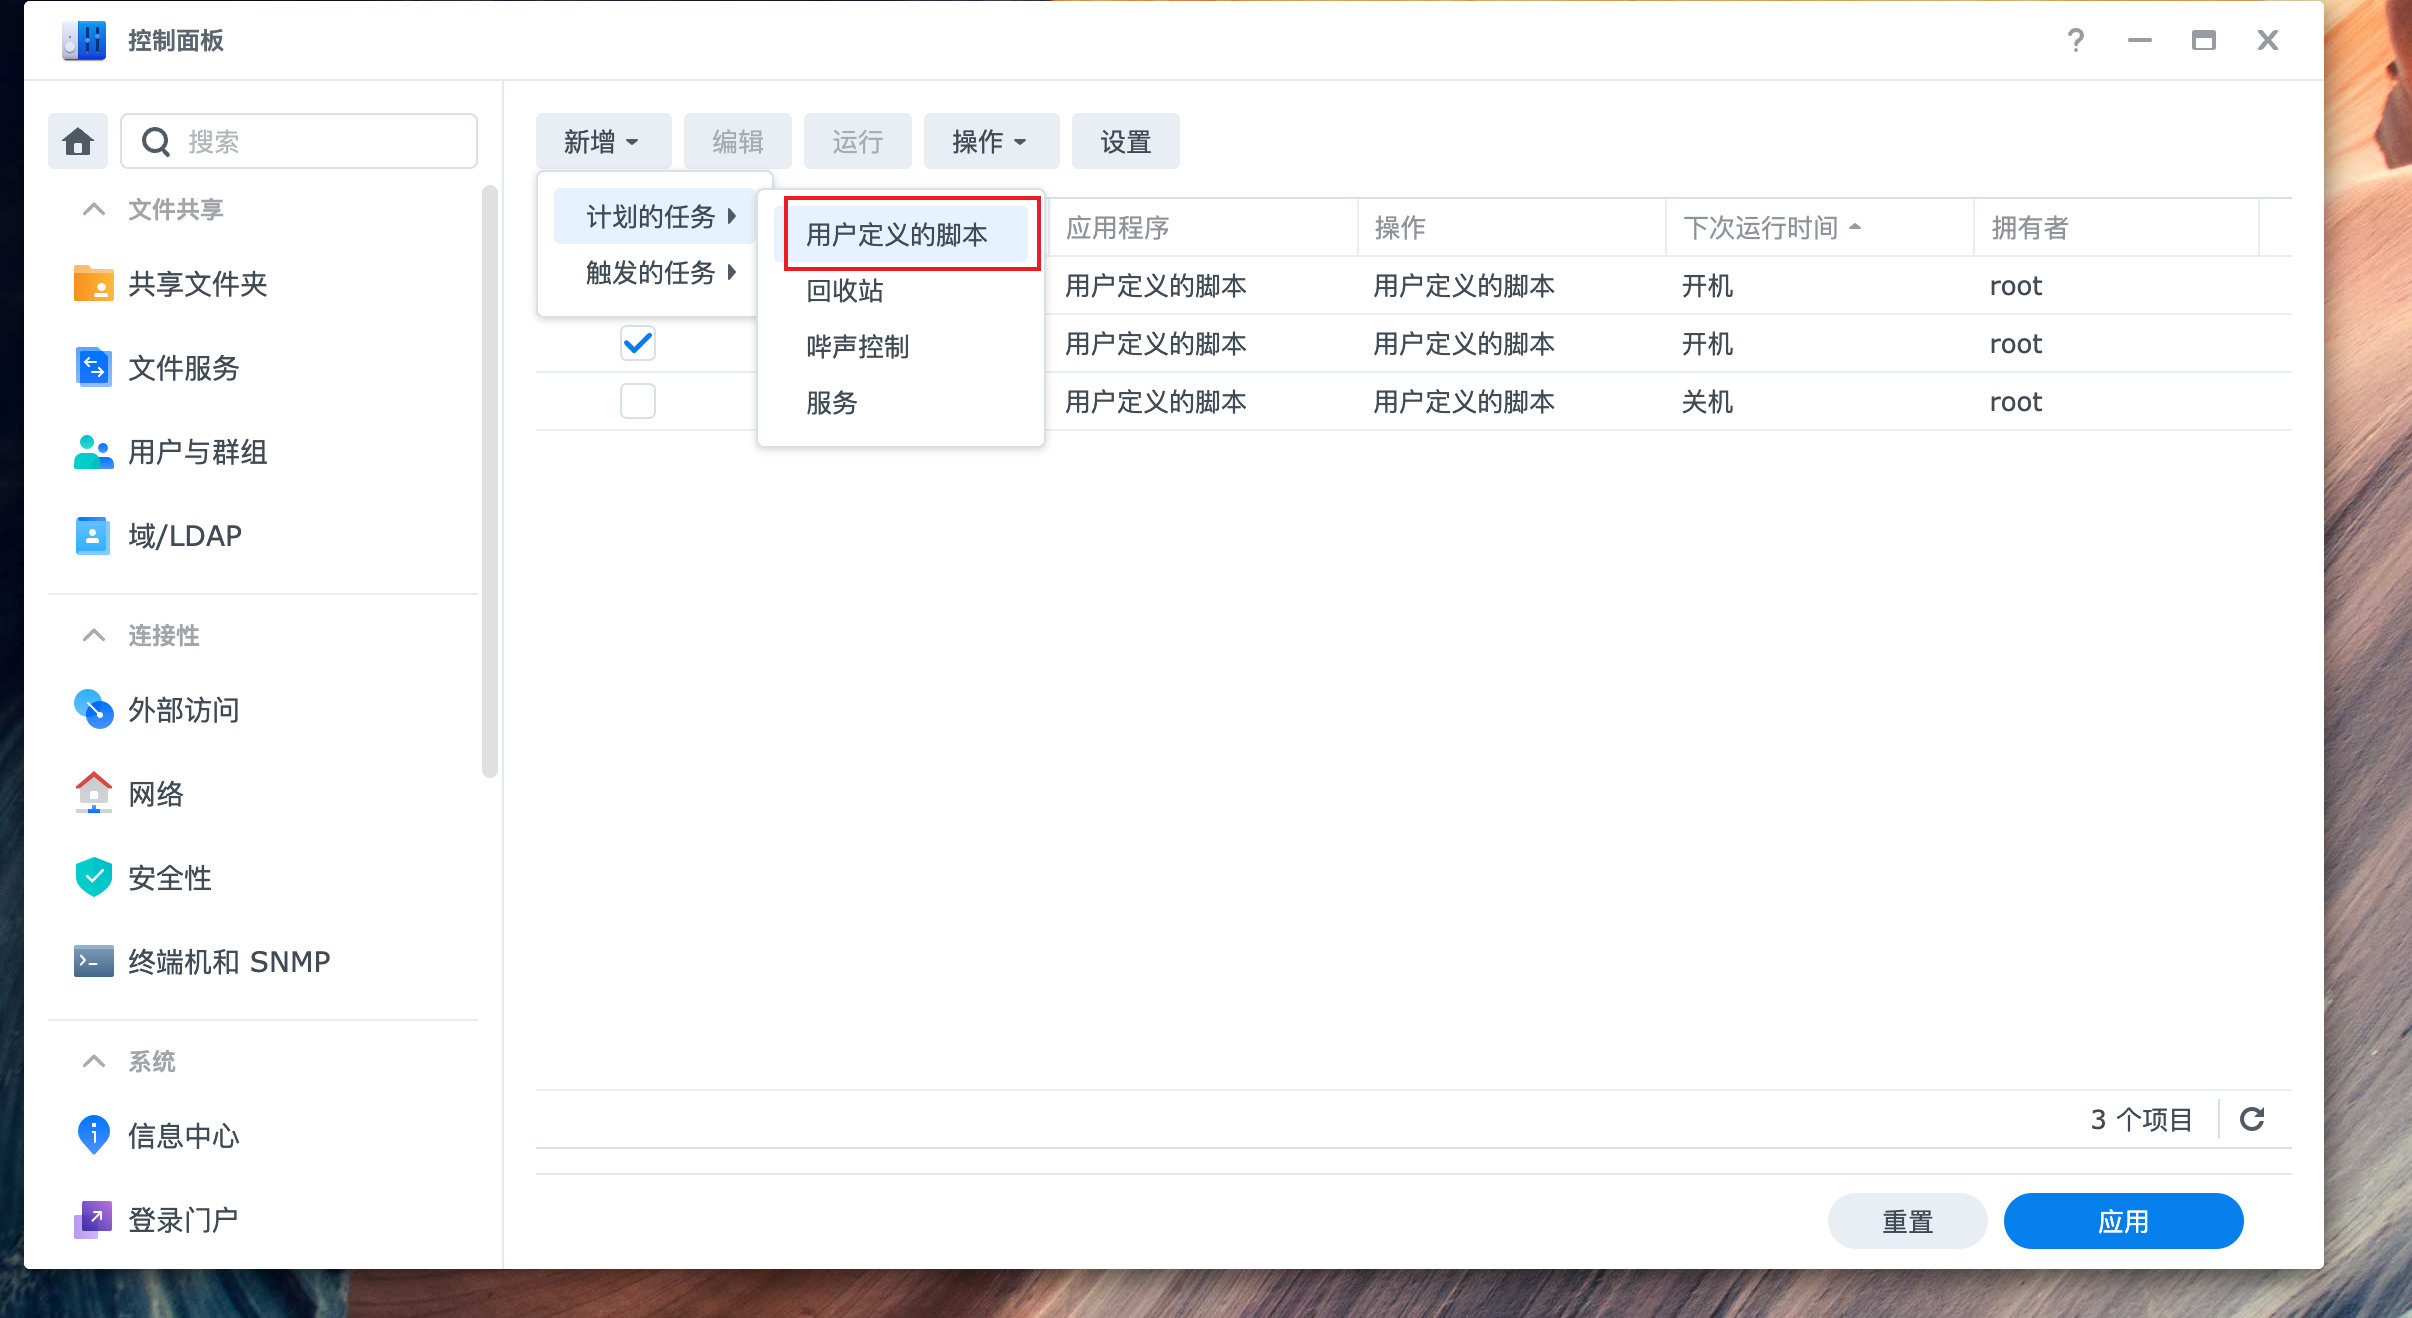This screenshot has width=2412, height=1318.
Task: Open 用户与群组 users icon
Action: [93, 452]
